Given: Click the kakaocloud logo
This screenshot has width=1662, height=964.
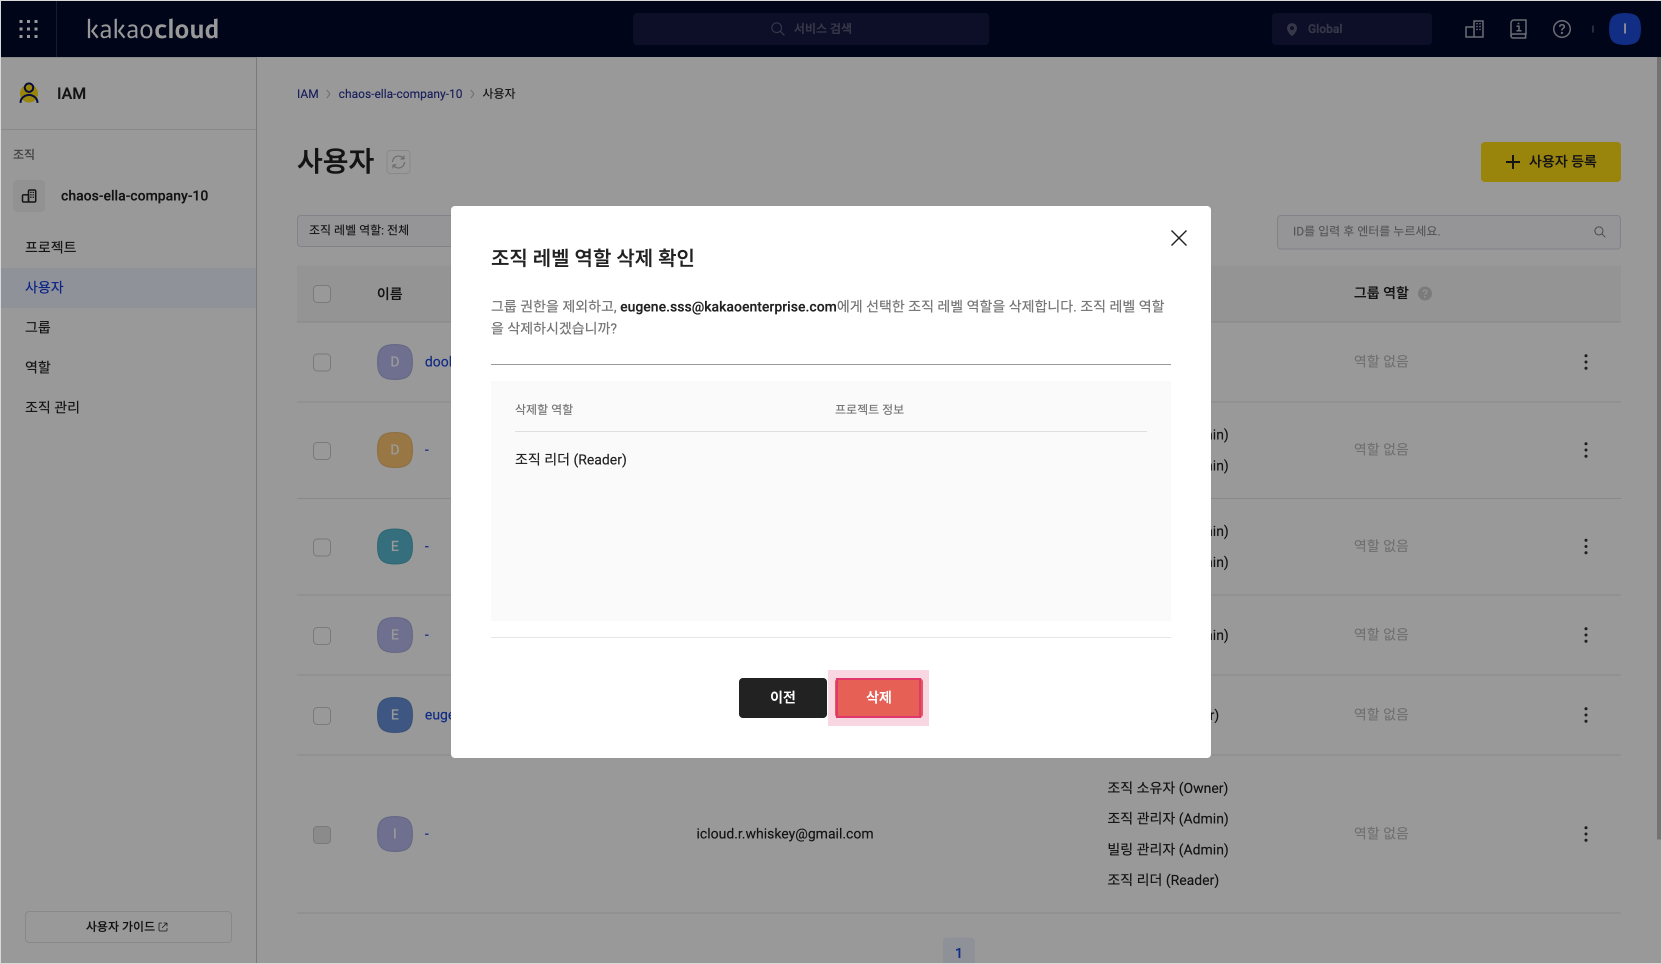Looking at the screenshot, I should click(152, 29).
